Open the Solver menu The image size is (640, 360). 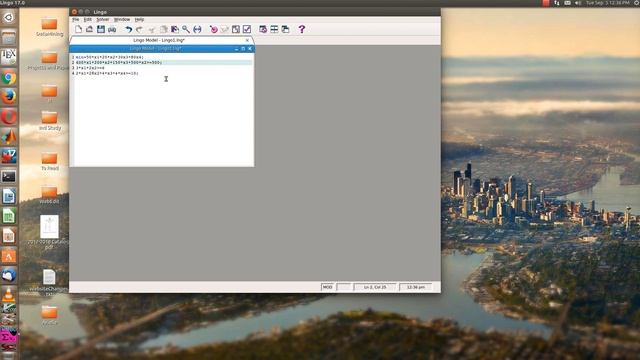click(x=102, y=19)
